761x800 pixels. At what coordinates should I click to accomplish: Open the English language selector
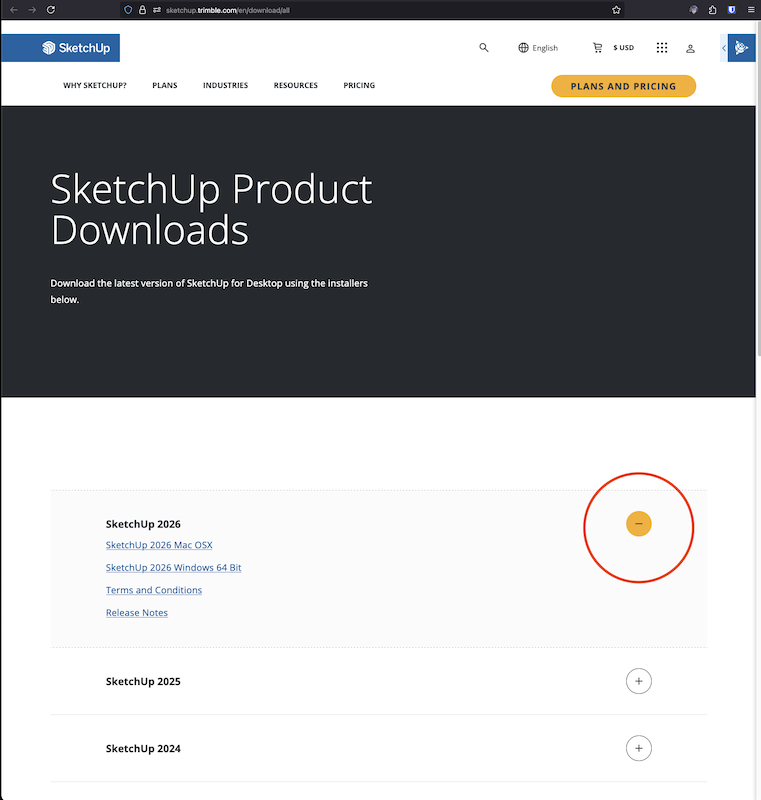click(538, 48)
